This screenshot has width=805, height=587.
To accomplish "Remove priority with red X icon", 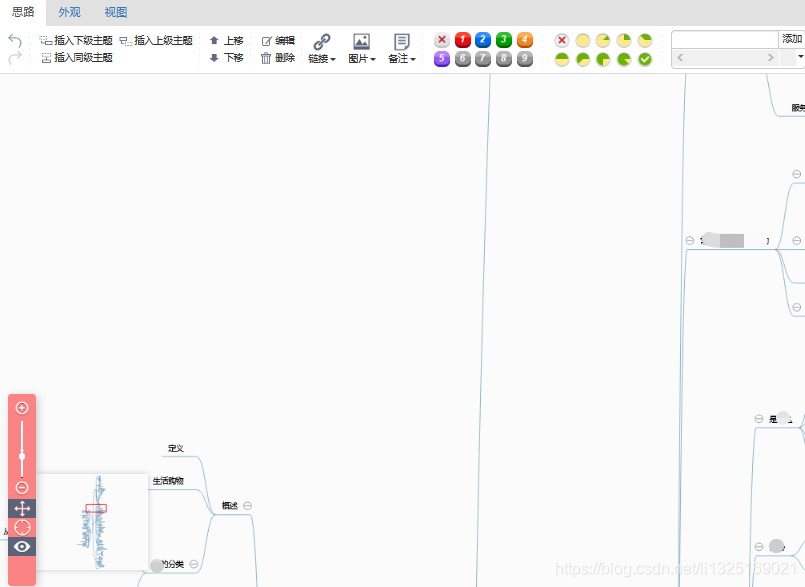I will coord(442,40).
